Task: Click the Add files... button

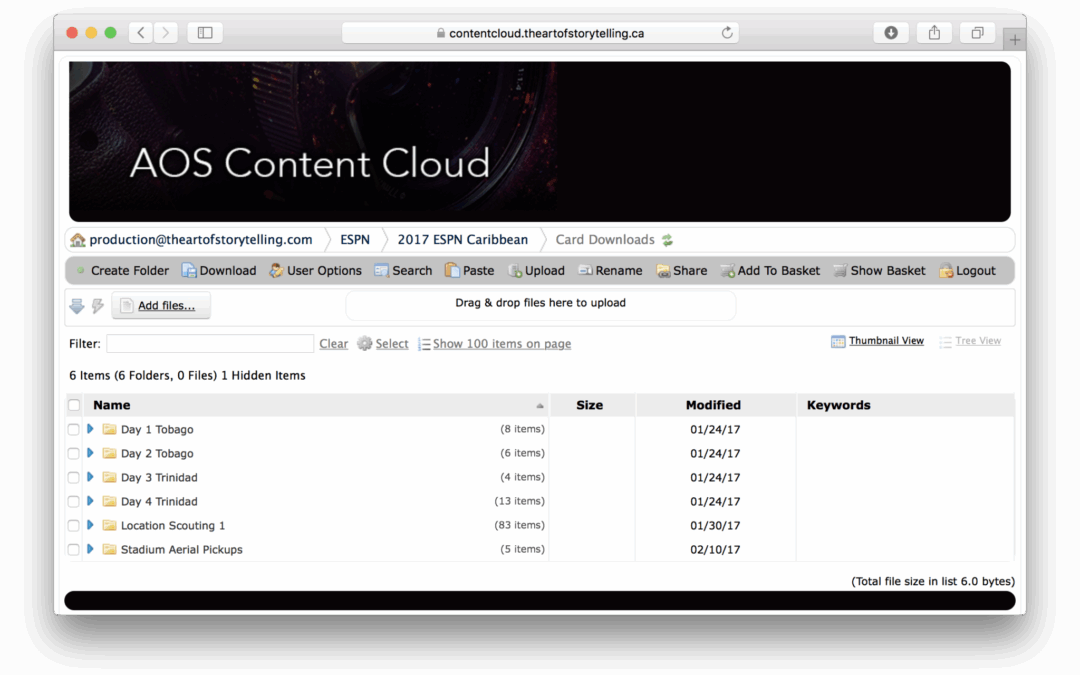Action: tap(161, 306)
